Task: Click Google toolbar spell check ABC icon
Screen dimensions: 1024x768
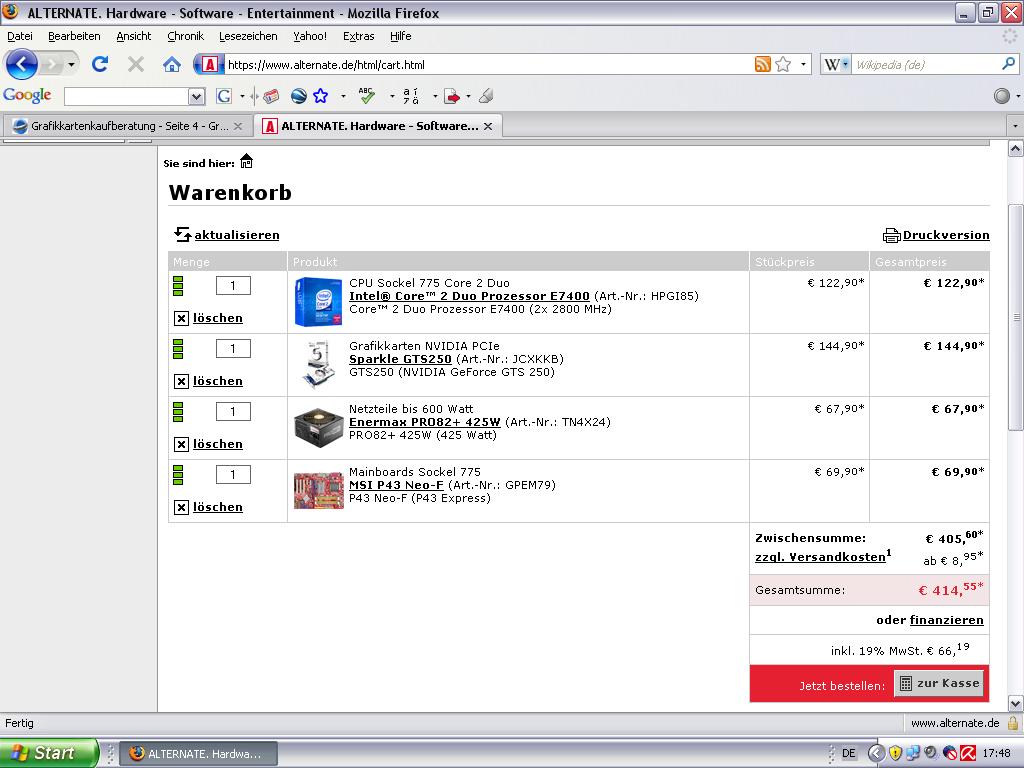Action: click(366, 96)
